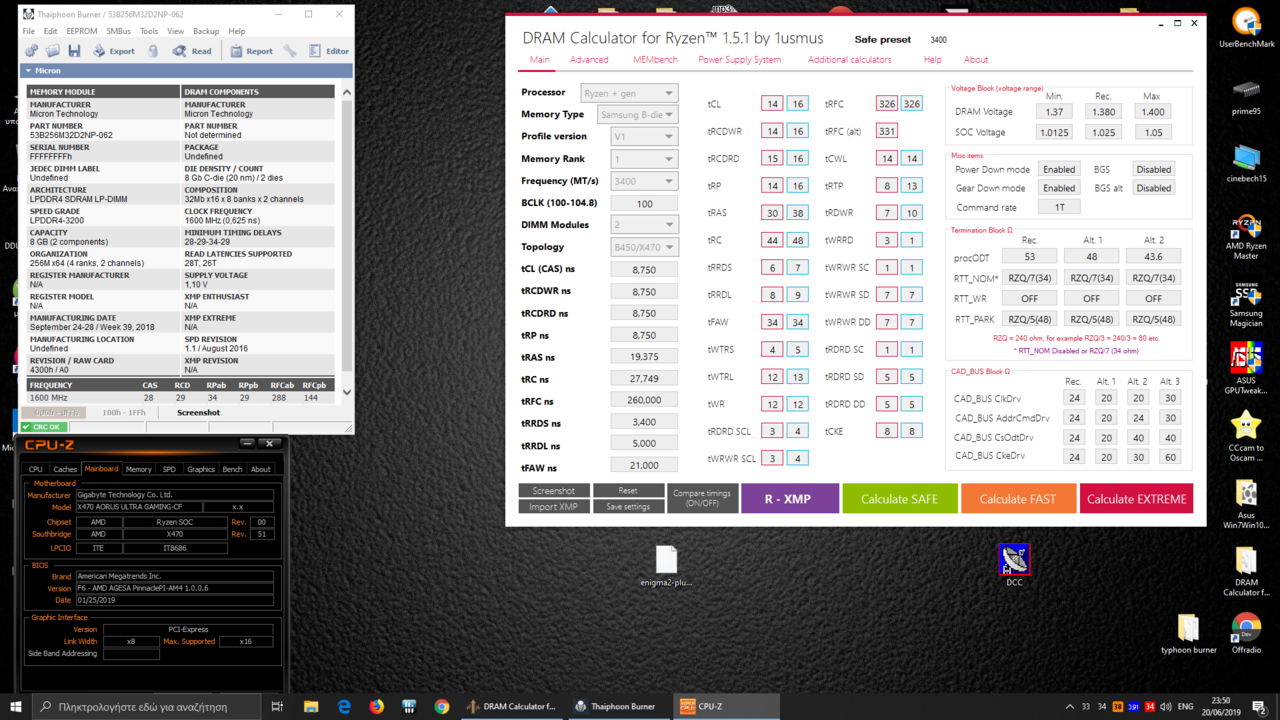1280x720 pixels.
Task: Open the DCC desktop icon
Action: [1014, 565]
